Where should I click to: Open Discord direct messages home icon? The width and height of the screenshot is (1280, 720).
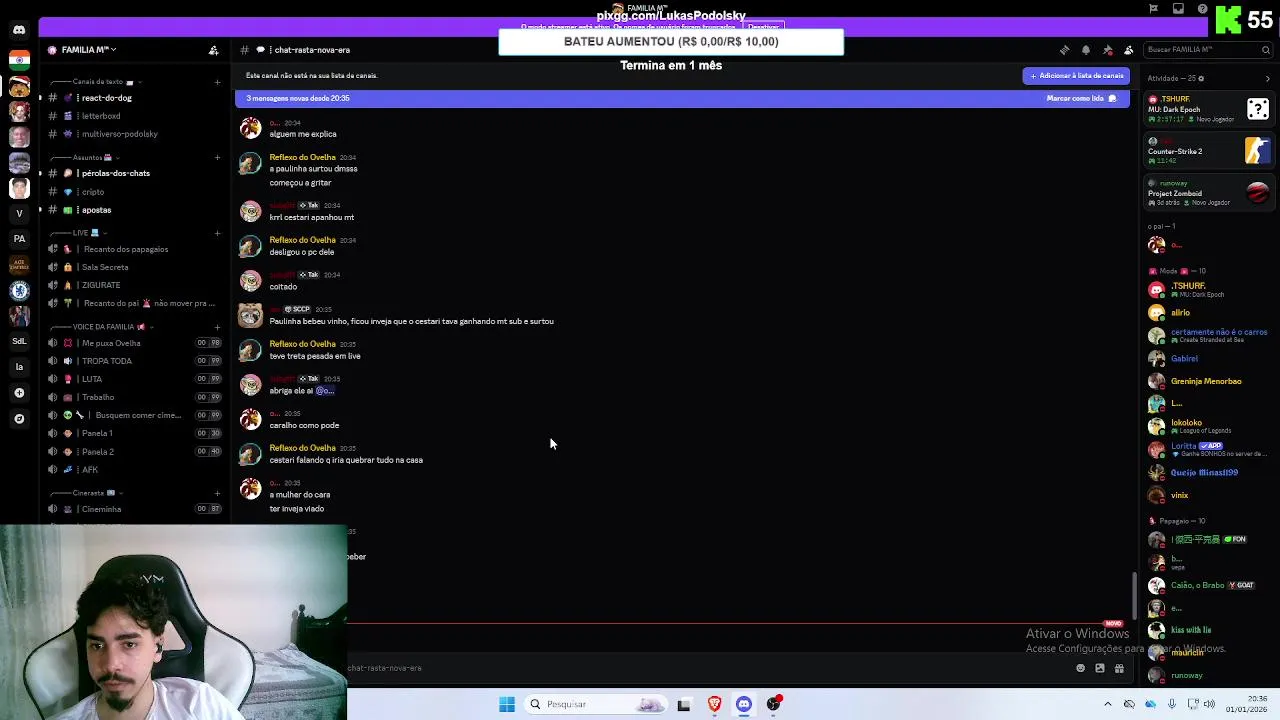click(x=19, y=30)
